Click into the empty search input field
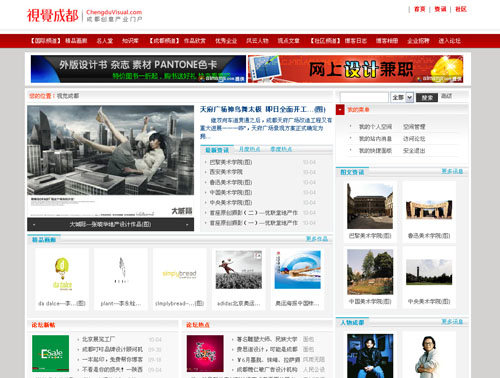 click(364, 97)
